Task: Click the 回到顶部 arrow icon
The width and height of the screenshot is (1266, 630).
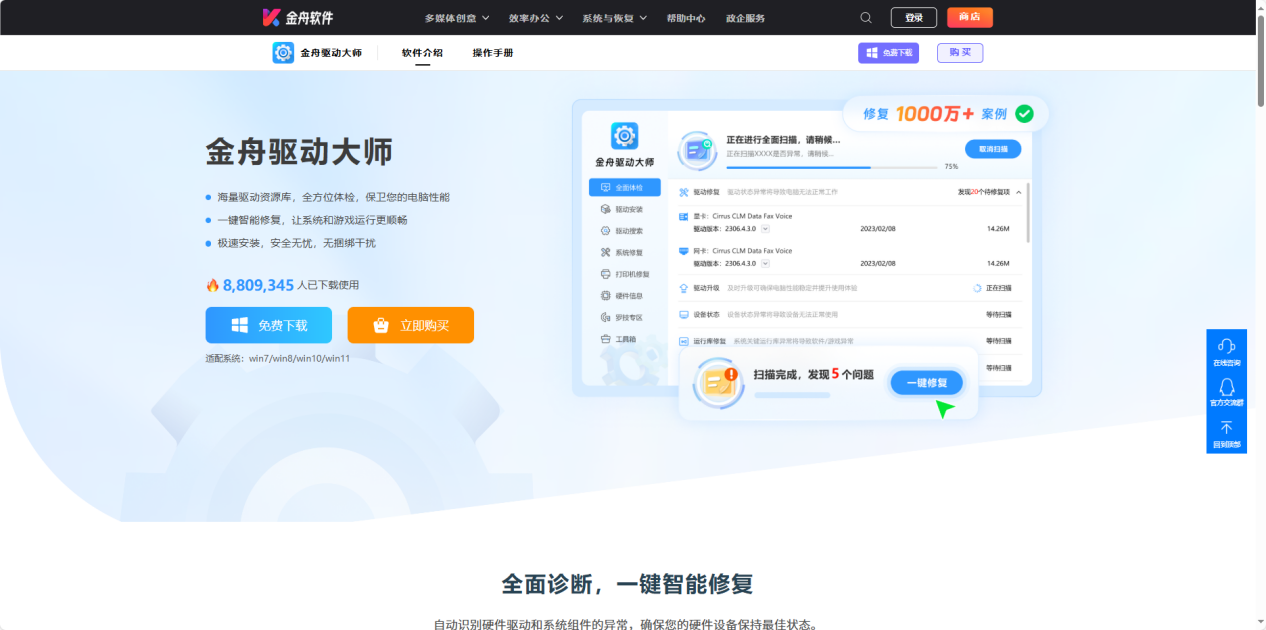Action: pyautogui.click(x=1226, y=427)
